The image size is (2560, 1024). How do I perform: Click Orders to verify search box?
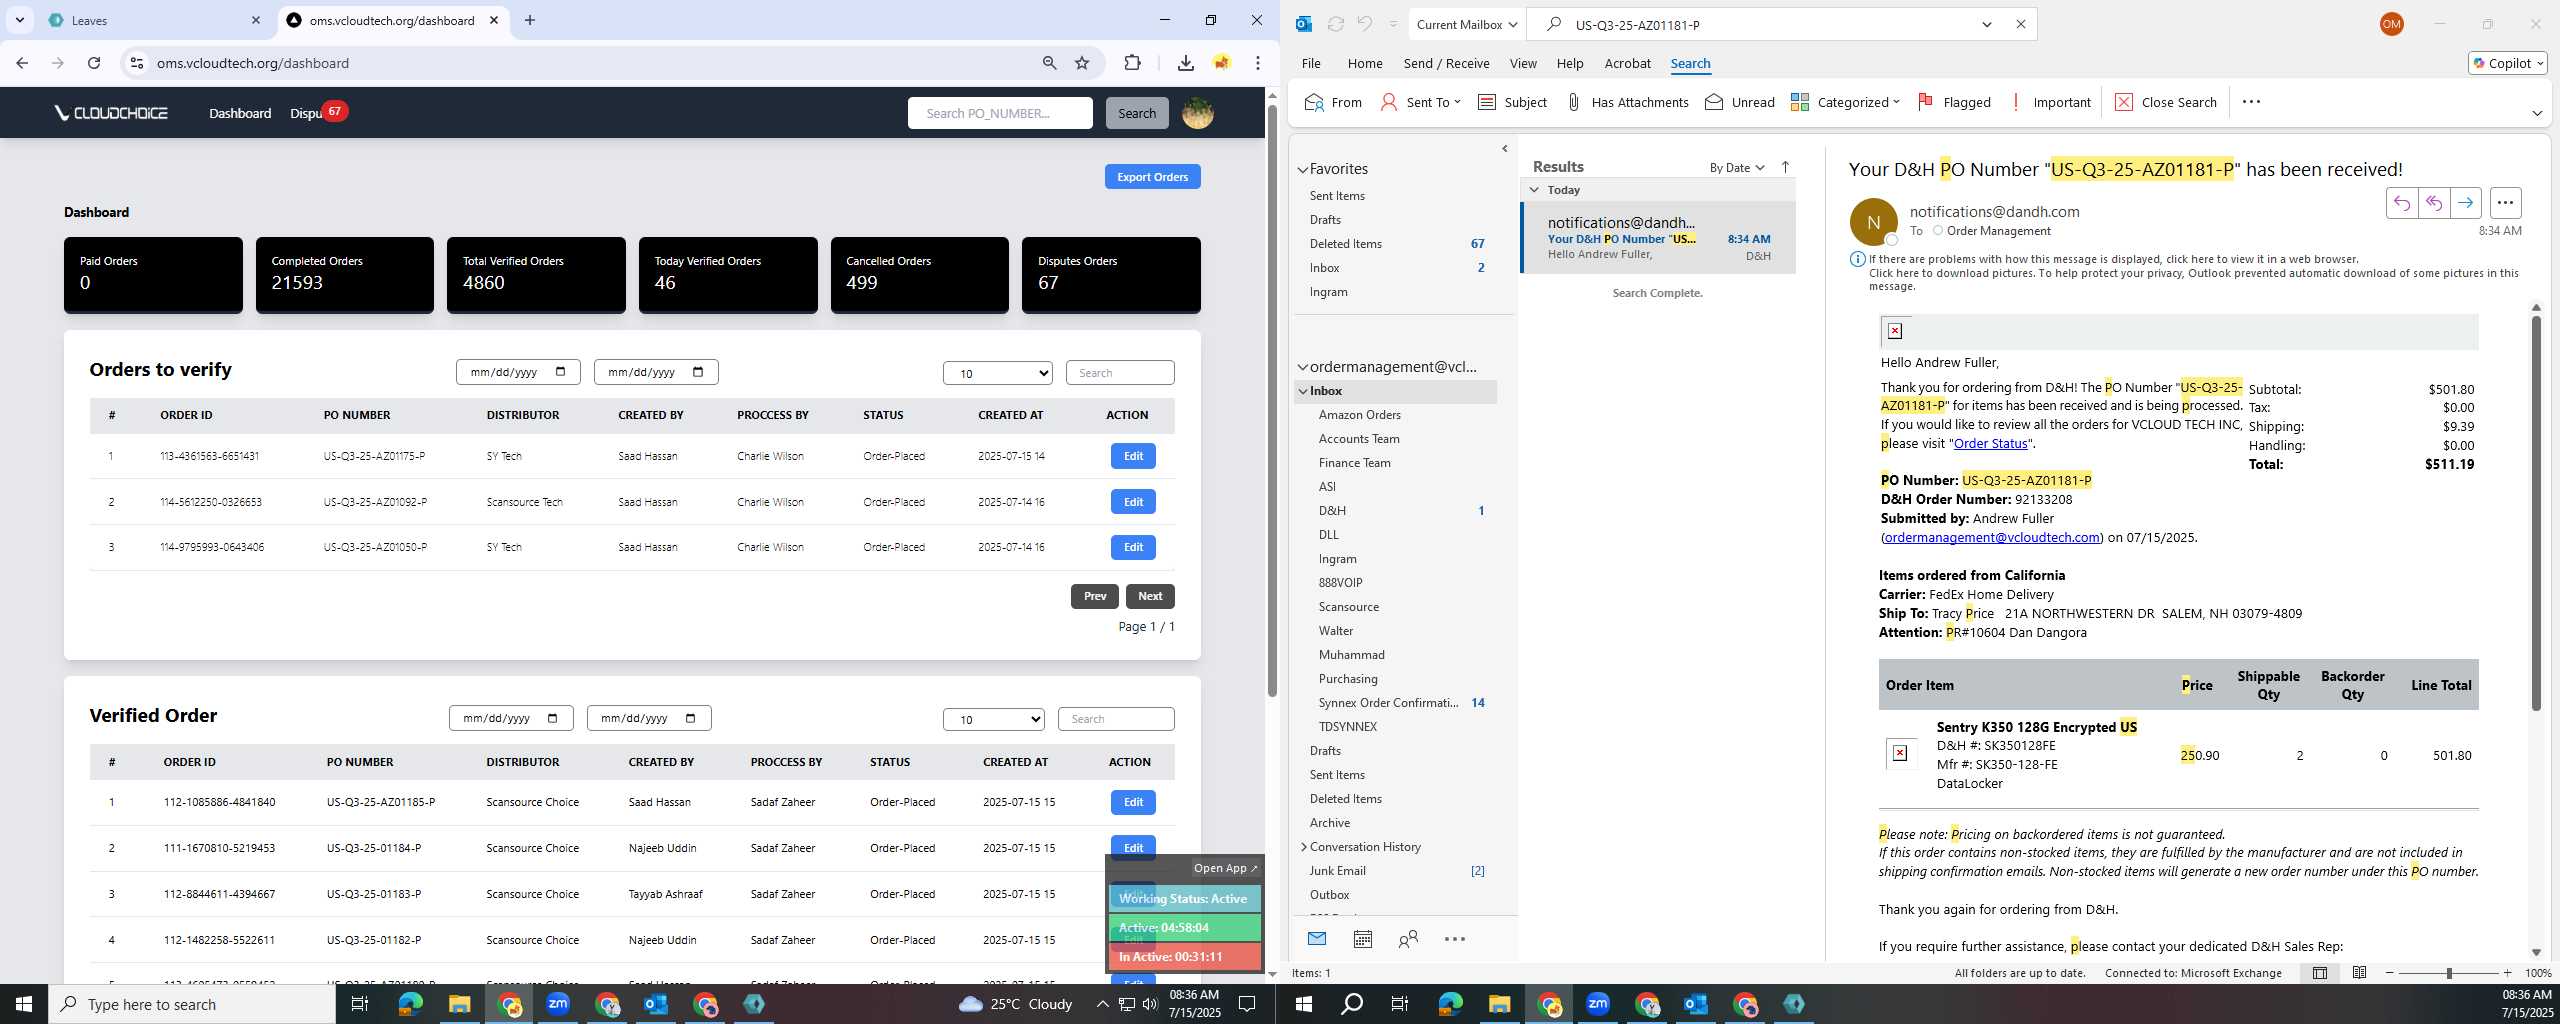point(1119,373)
